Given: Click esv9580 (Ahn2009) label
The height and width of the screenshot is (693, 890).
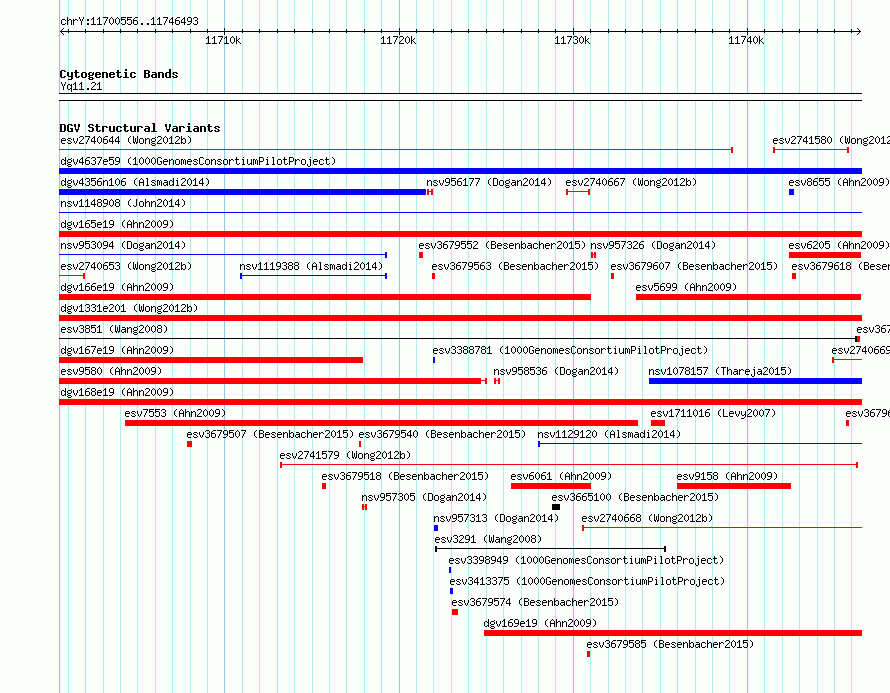Looking at the screenshot, I should pyautogui.click(x=111, y=371).
